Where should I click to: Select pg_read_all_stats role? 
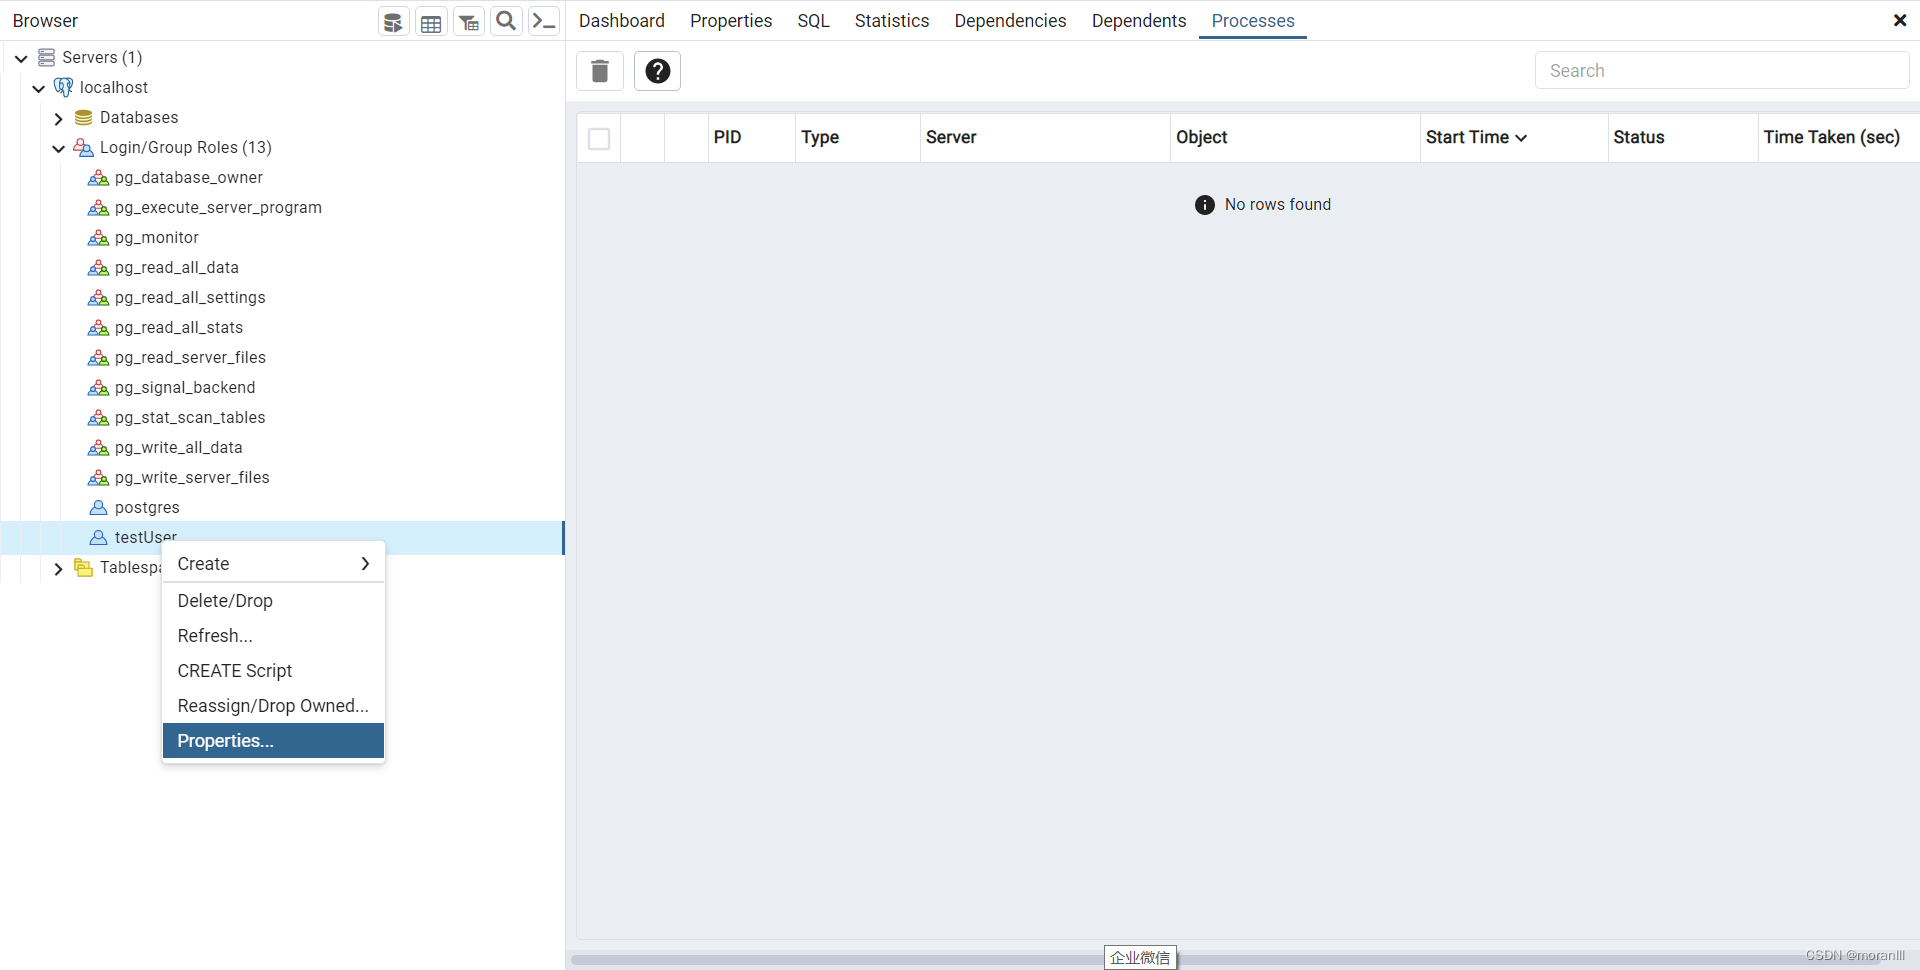(x=179, y=327)
